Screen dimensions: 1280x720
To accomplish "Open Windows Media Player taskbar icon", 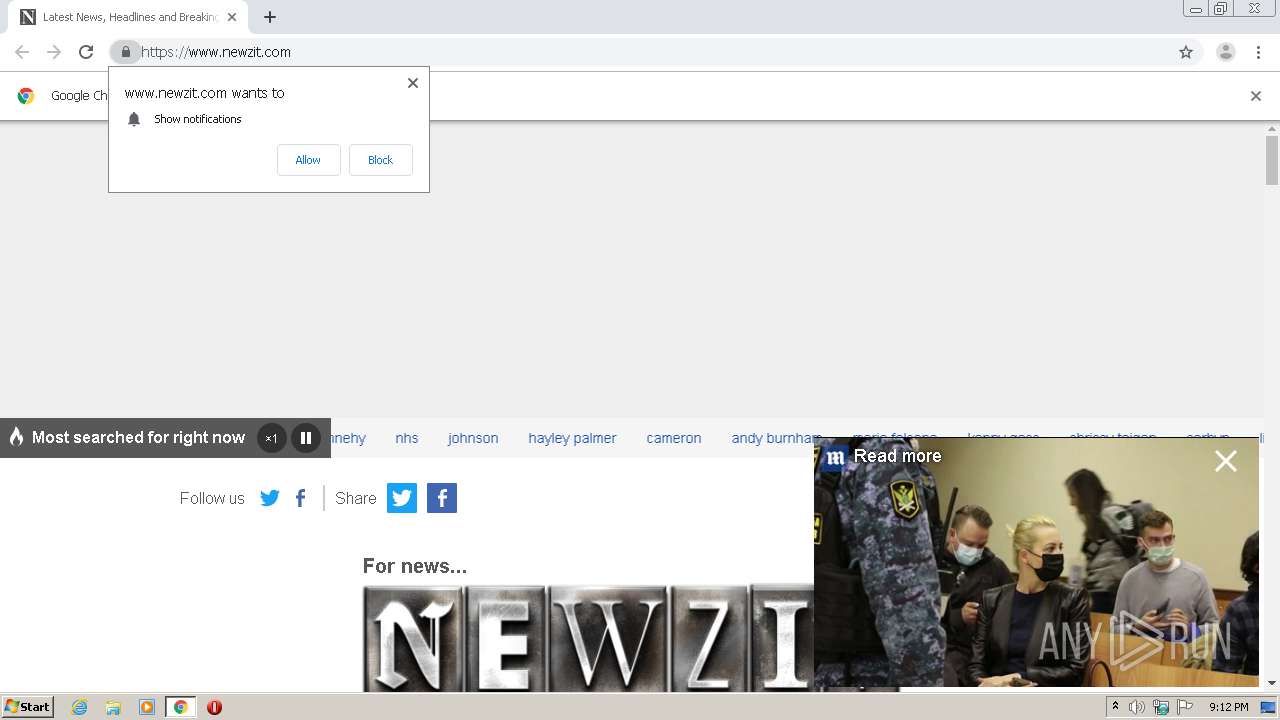I will [x=147, y=707].
